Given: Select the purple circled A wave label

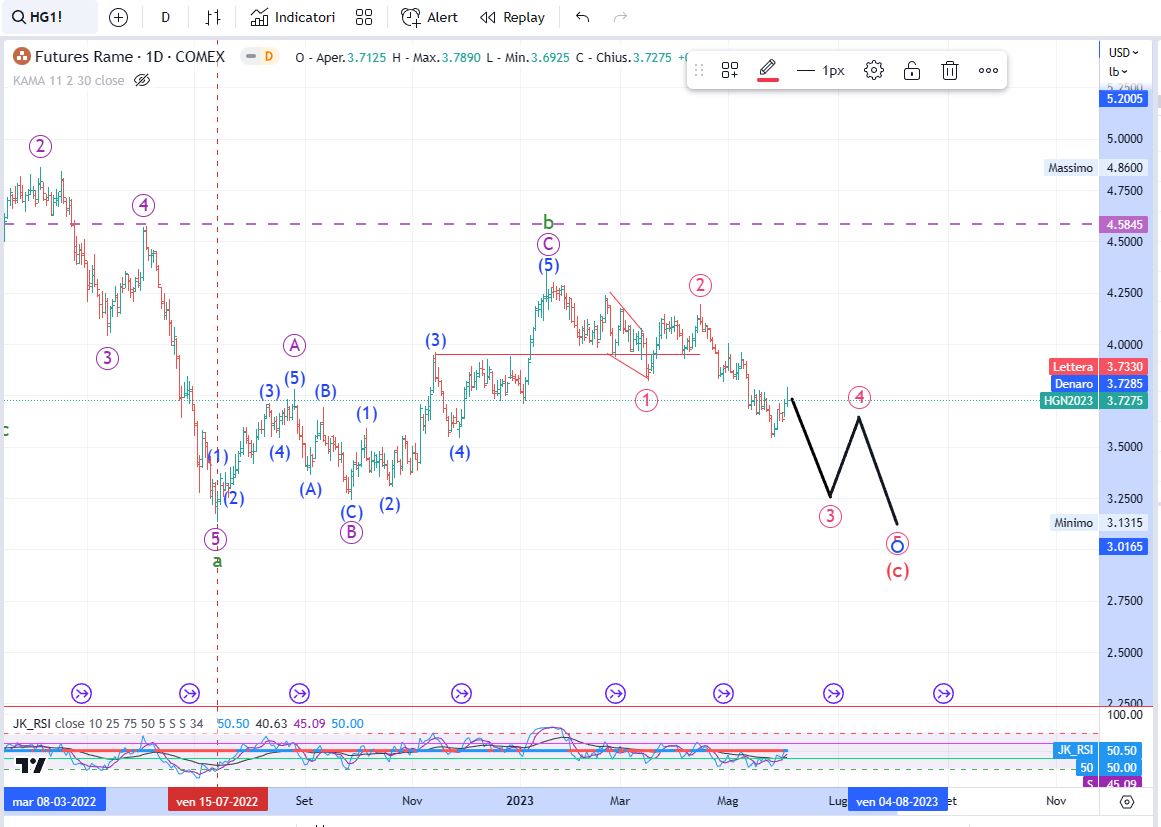Looking at the screenshot, I should [295, 345].
